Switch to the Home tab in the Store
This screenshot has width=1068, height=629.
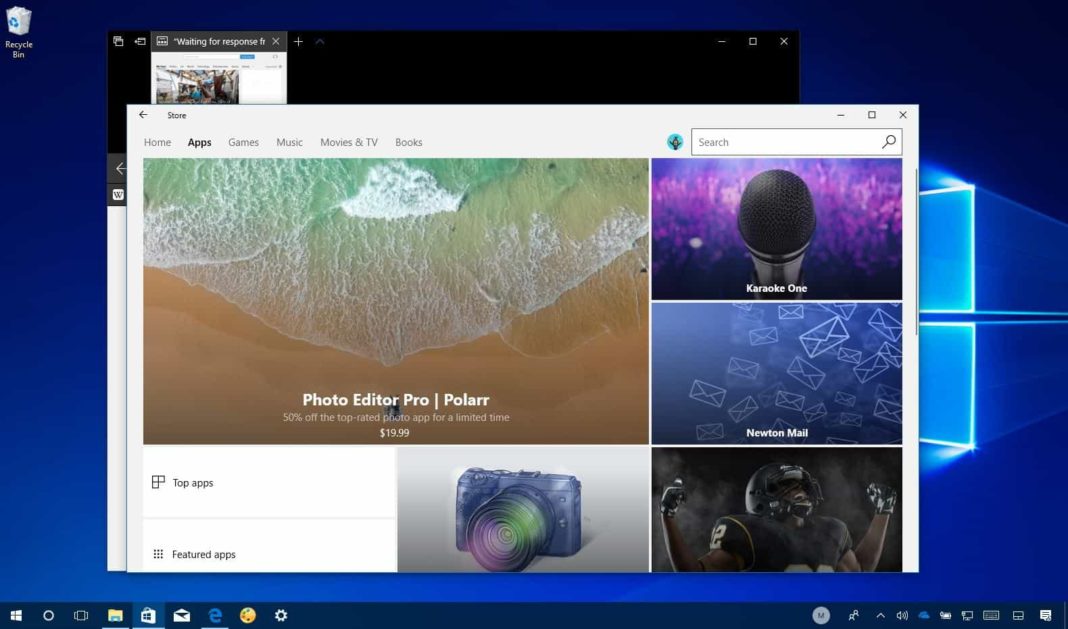pos(157,142)
